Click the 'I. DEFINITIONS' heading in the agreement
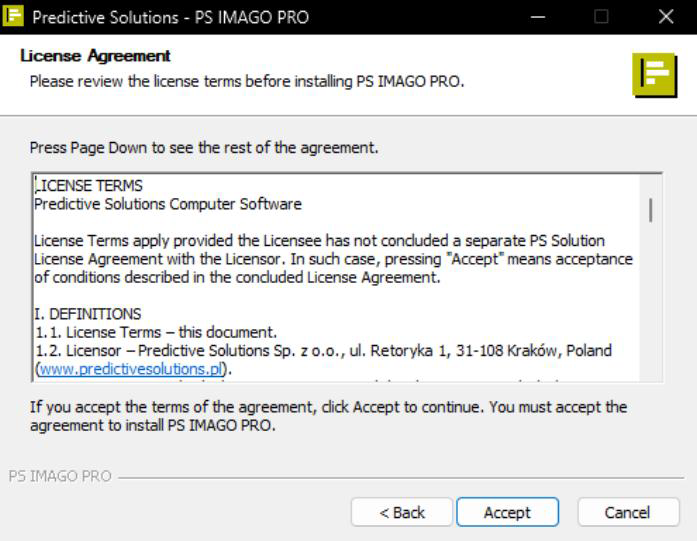Viewport: 697px width, 541px height. pyautogui.click(x=88, y=314)
